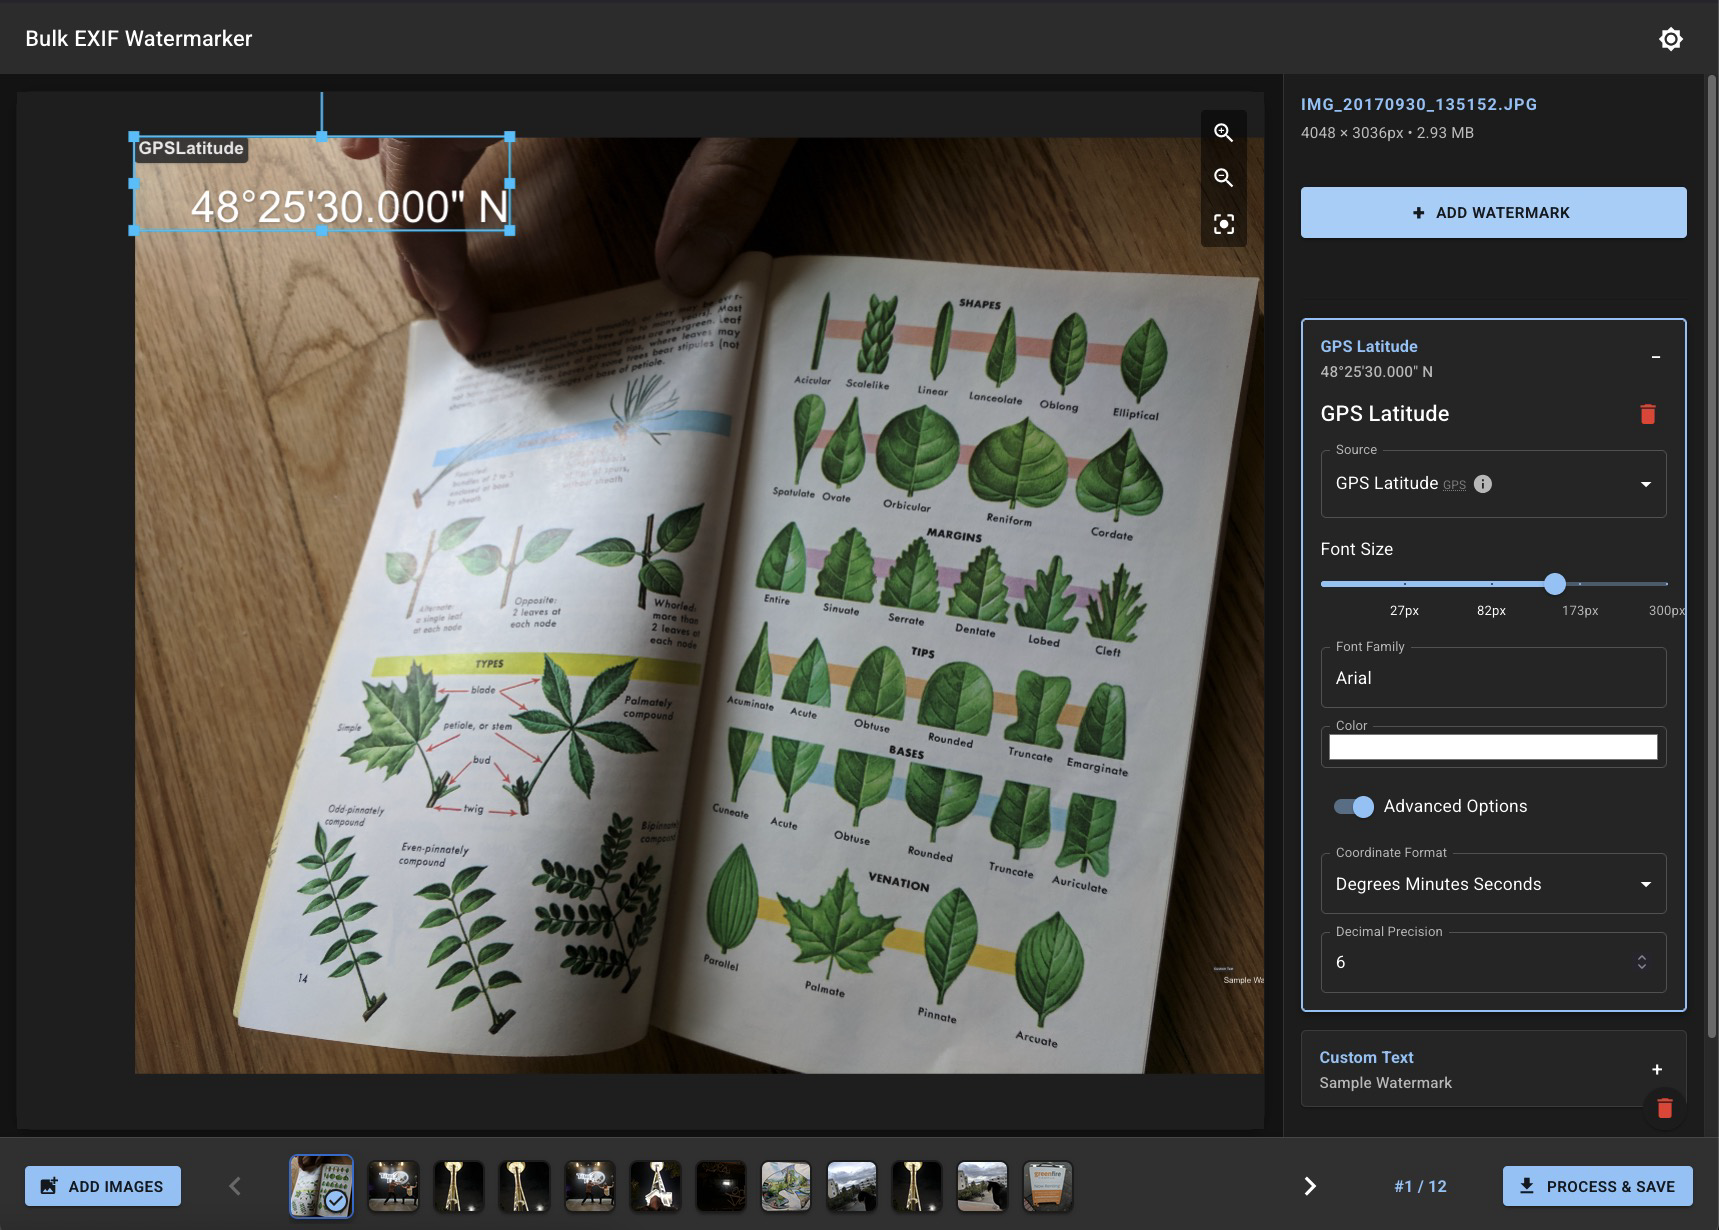Show info about GPS Latitude source

(1483, 484)
